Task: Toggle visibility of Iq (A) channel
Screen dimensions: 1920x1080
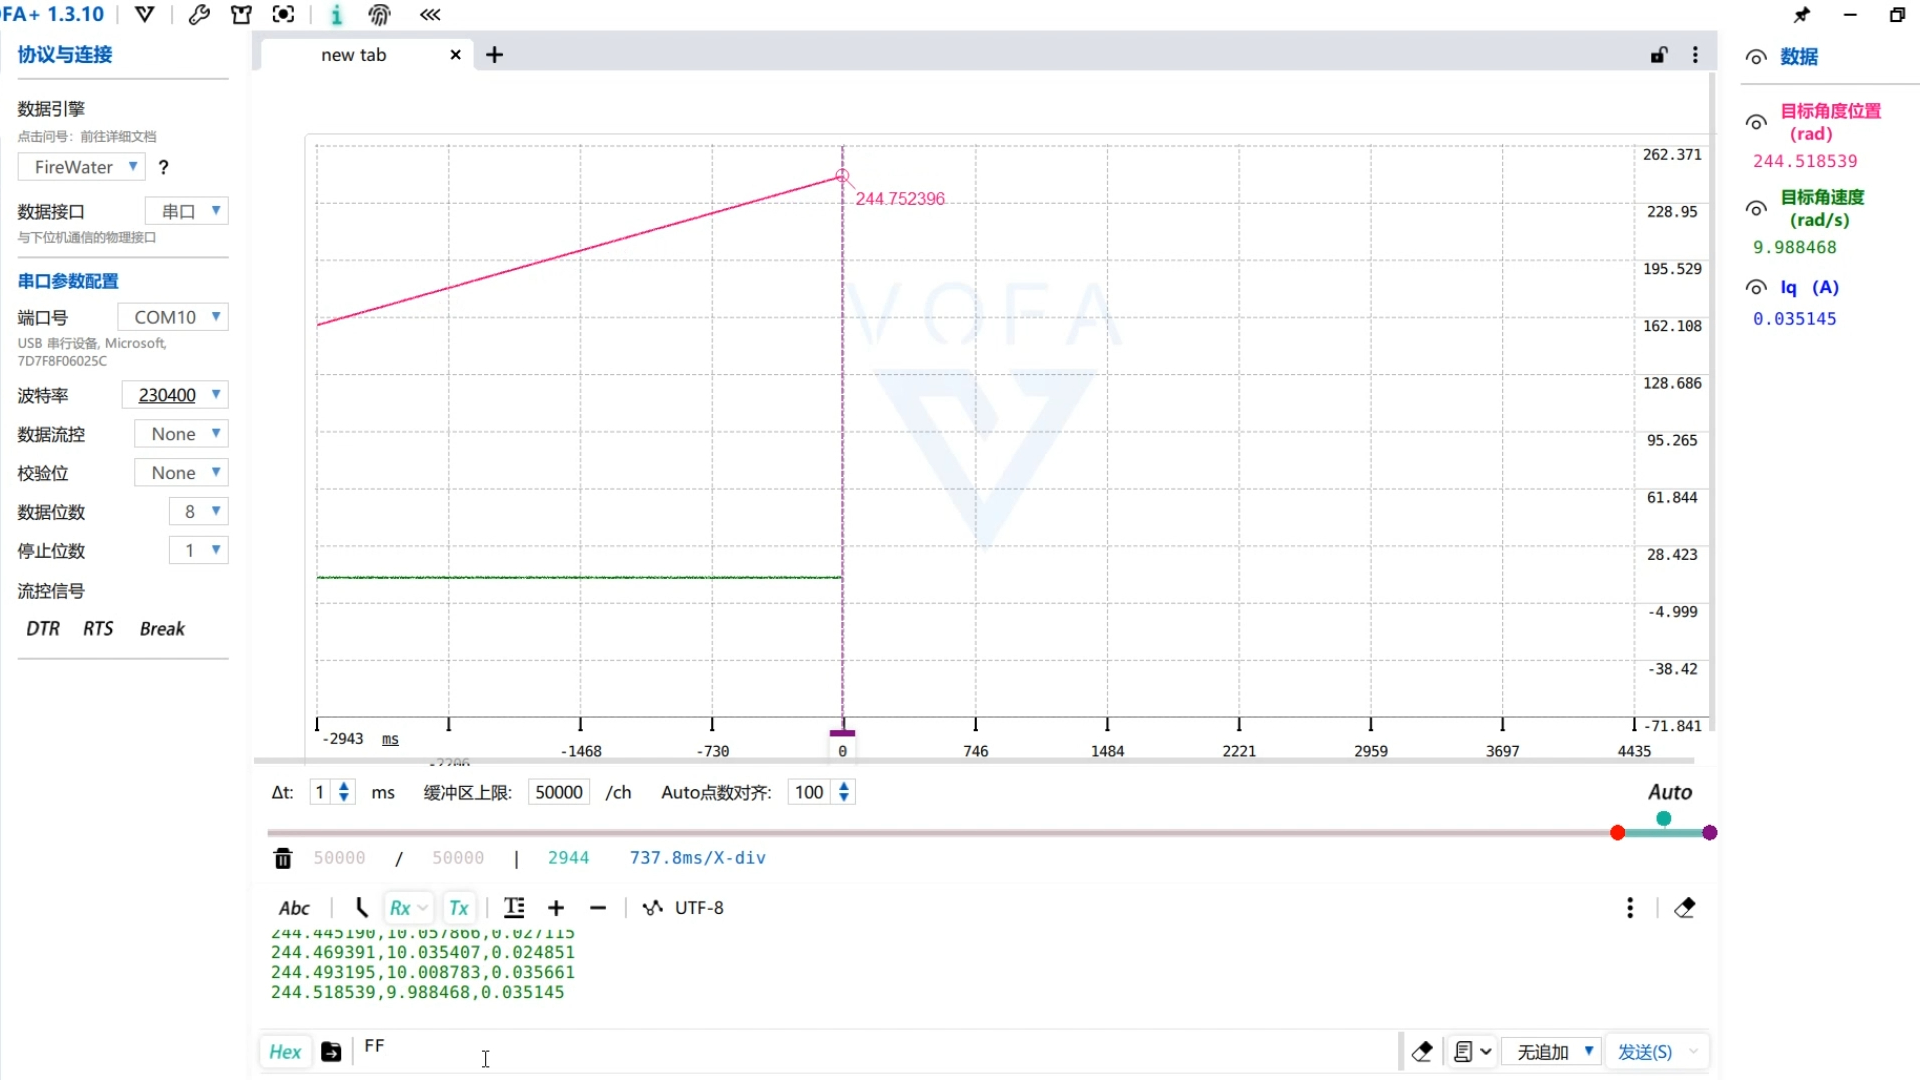Action: [x=1756, y=288]
